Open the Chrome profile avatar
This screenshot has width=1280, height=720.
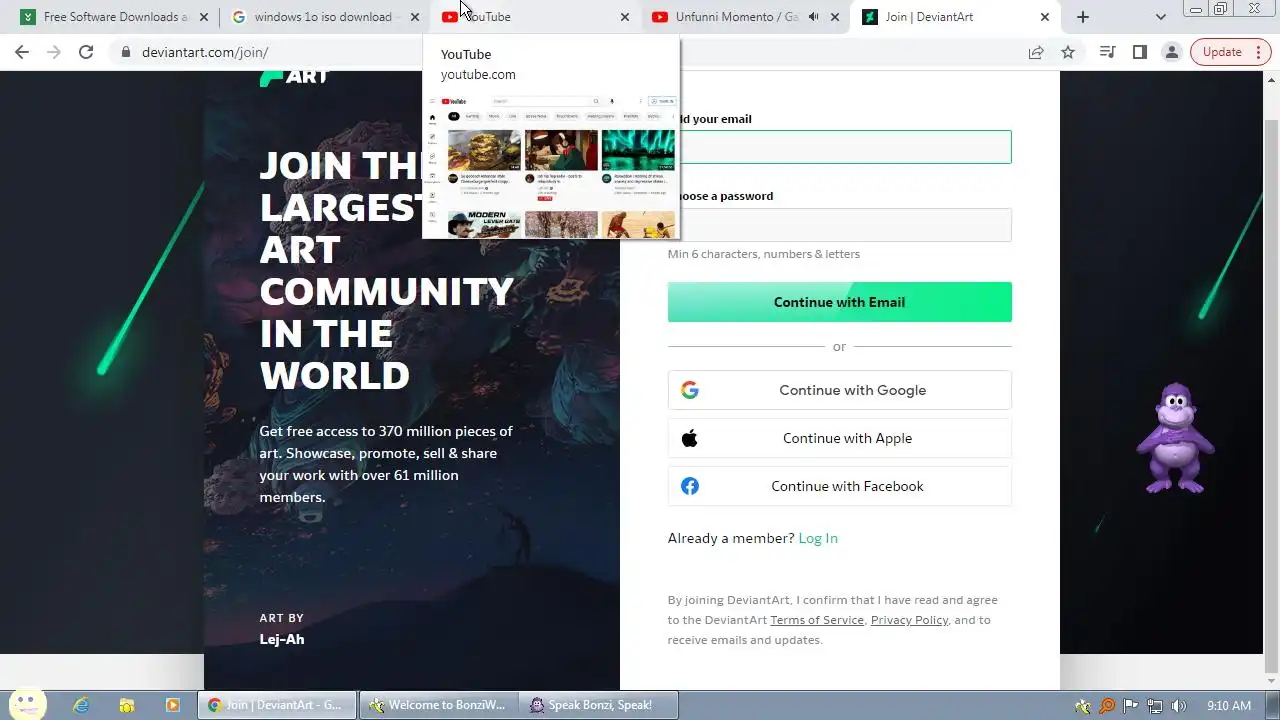click(x=1171, y=52)
